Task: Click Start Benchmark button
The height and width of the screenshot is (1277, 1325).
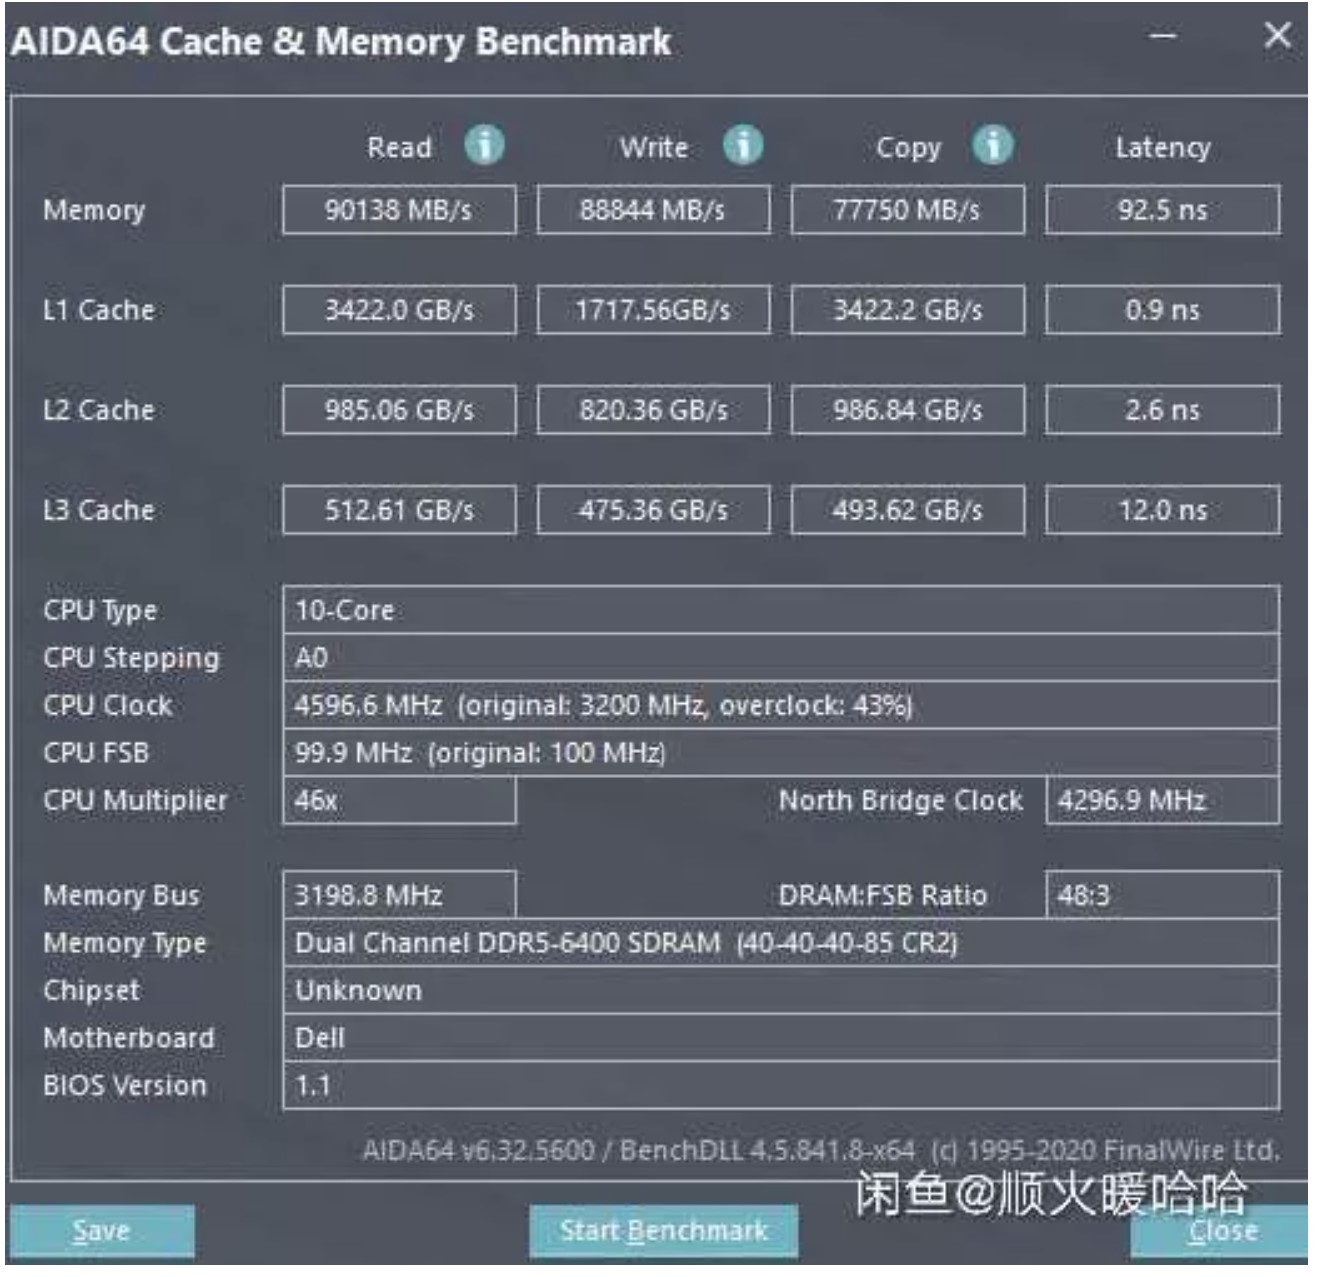Action: pyautogui.click(x=663, y=1230)
